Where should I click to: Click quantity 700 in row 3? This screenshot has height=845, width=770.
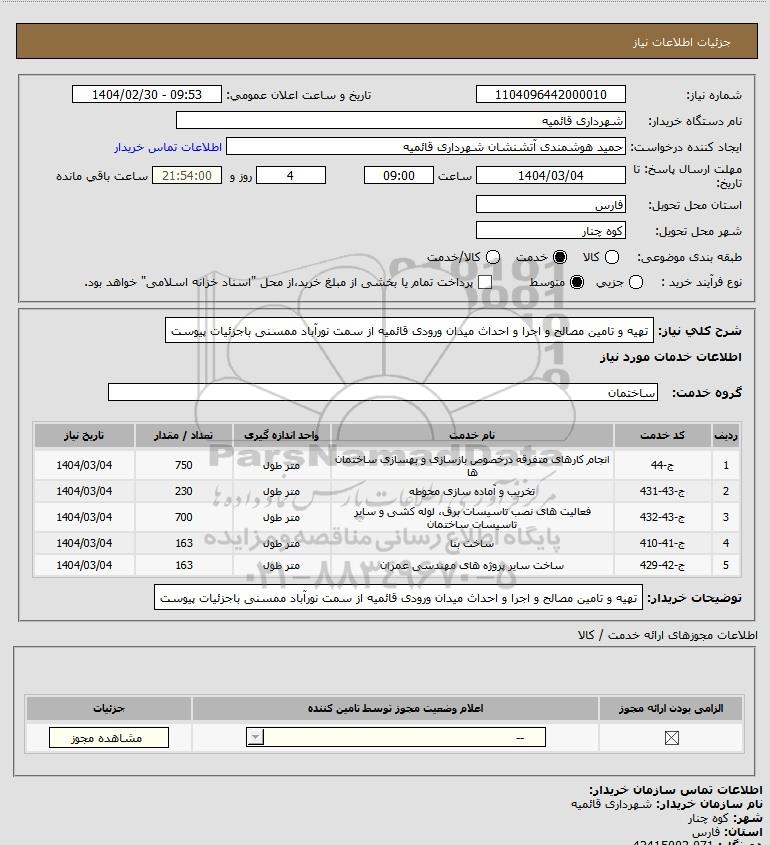183,517
